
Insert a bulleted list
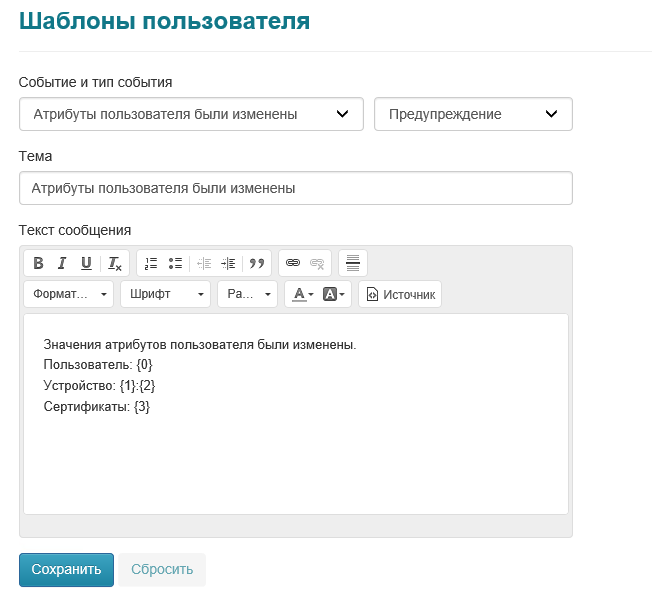click(175, 263)
